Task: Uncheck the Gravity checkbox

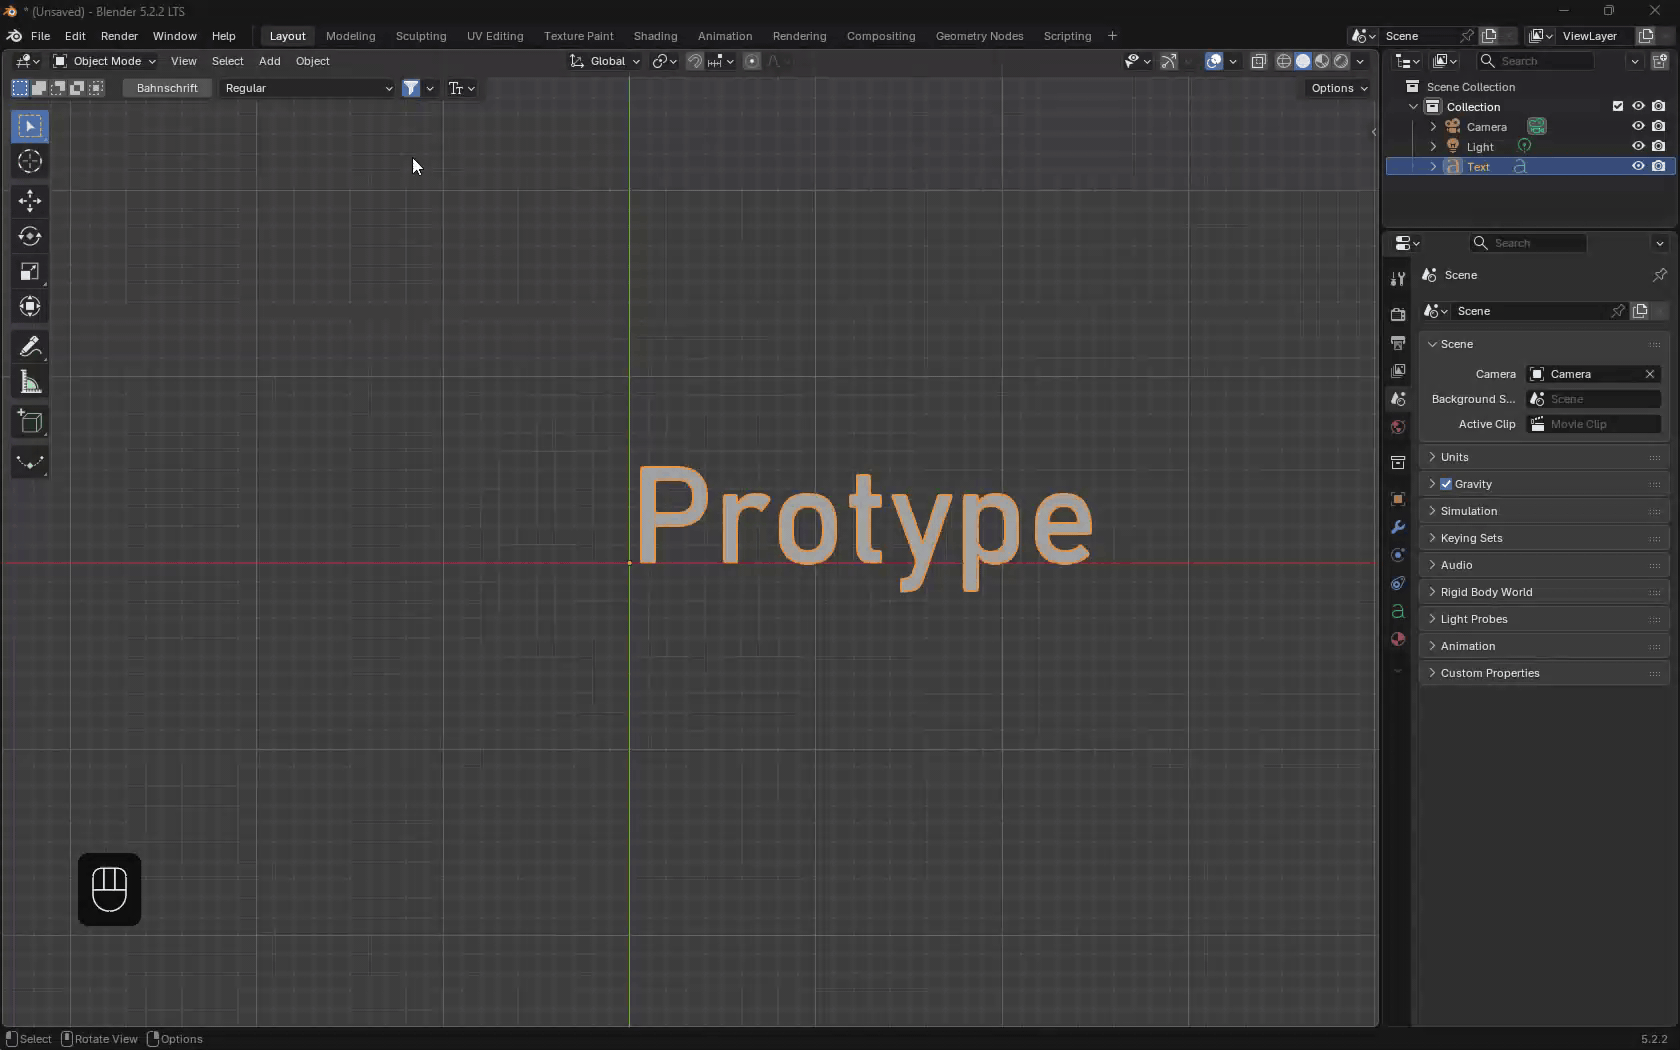Action: (1446, 484)
